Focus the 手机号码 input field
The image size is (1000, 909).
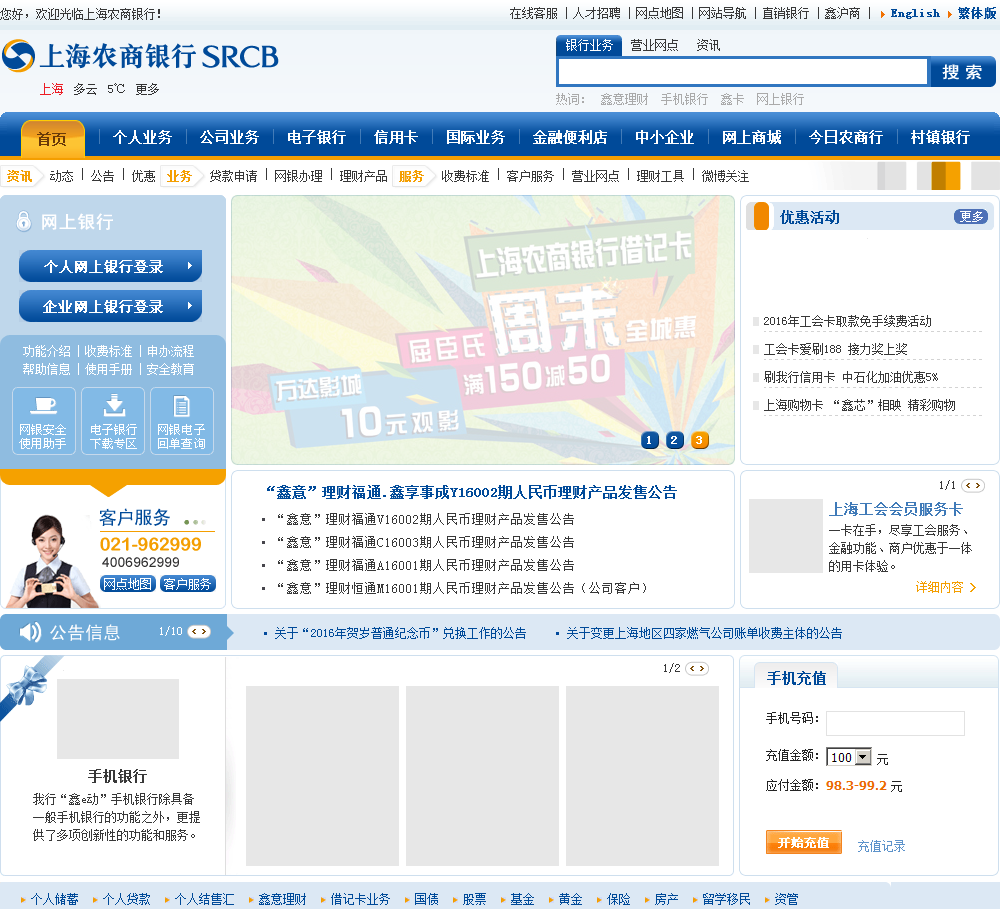coord(895,723)
